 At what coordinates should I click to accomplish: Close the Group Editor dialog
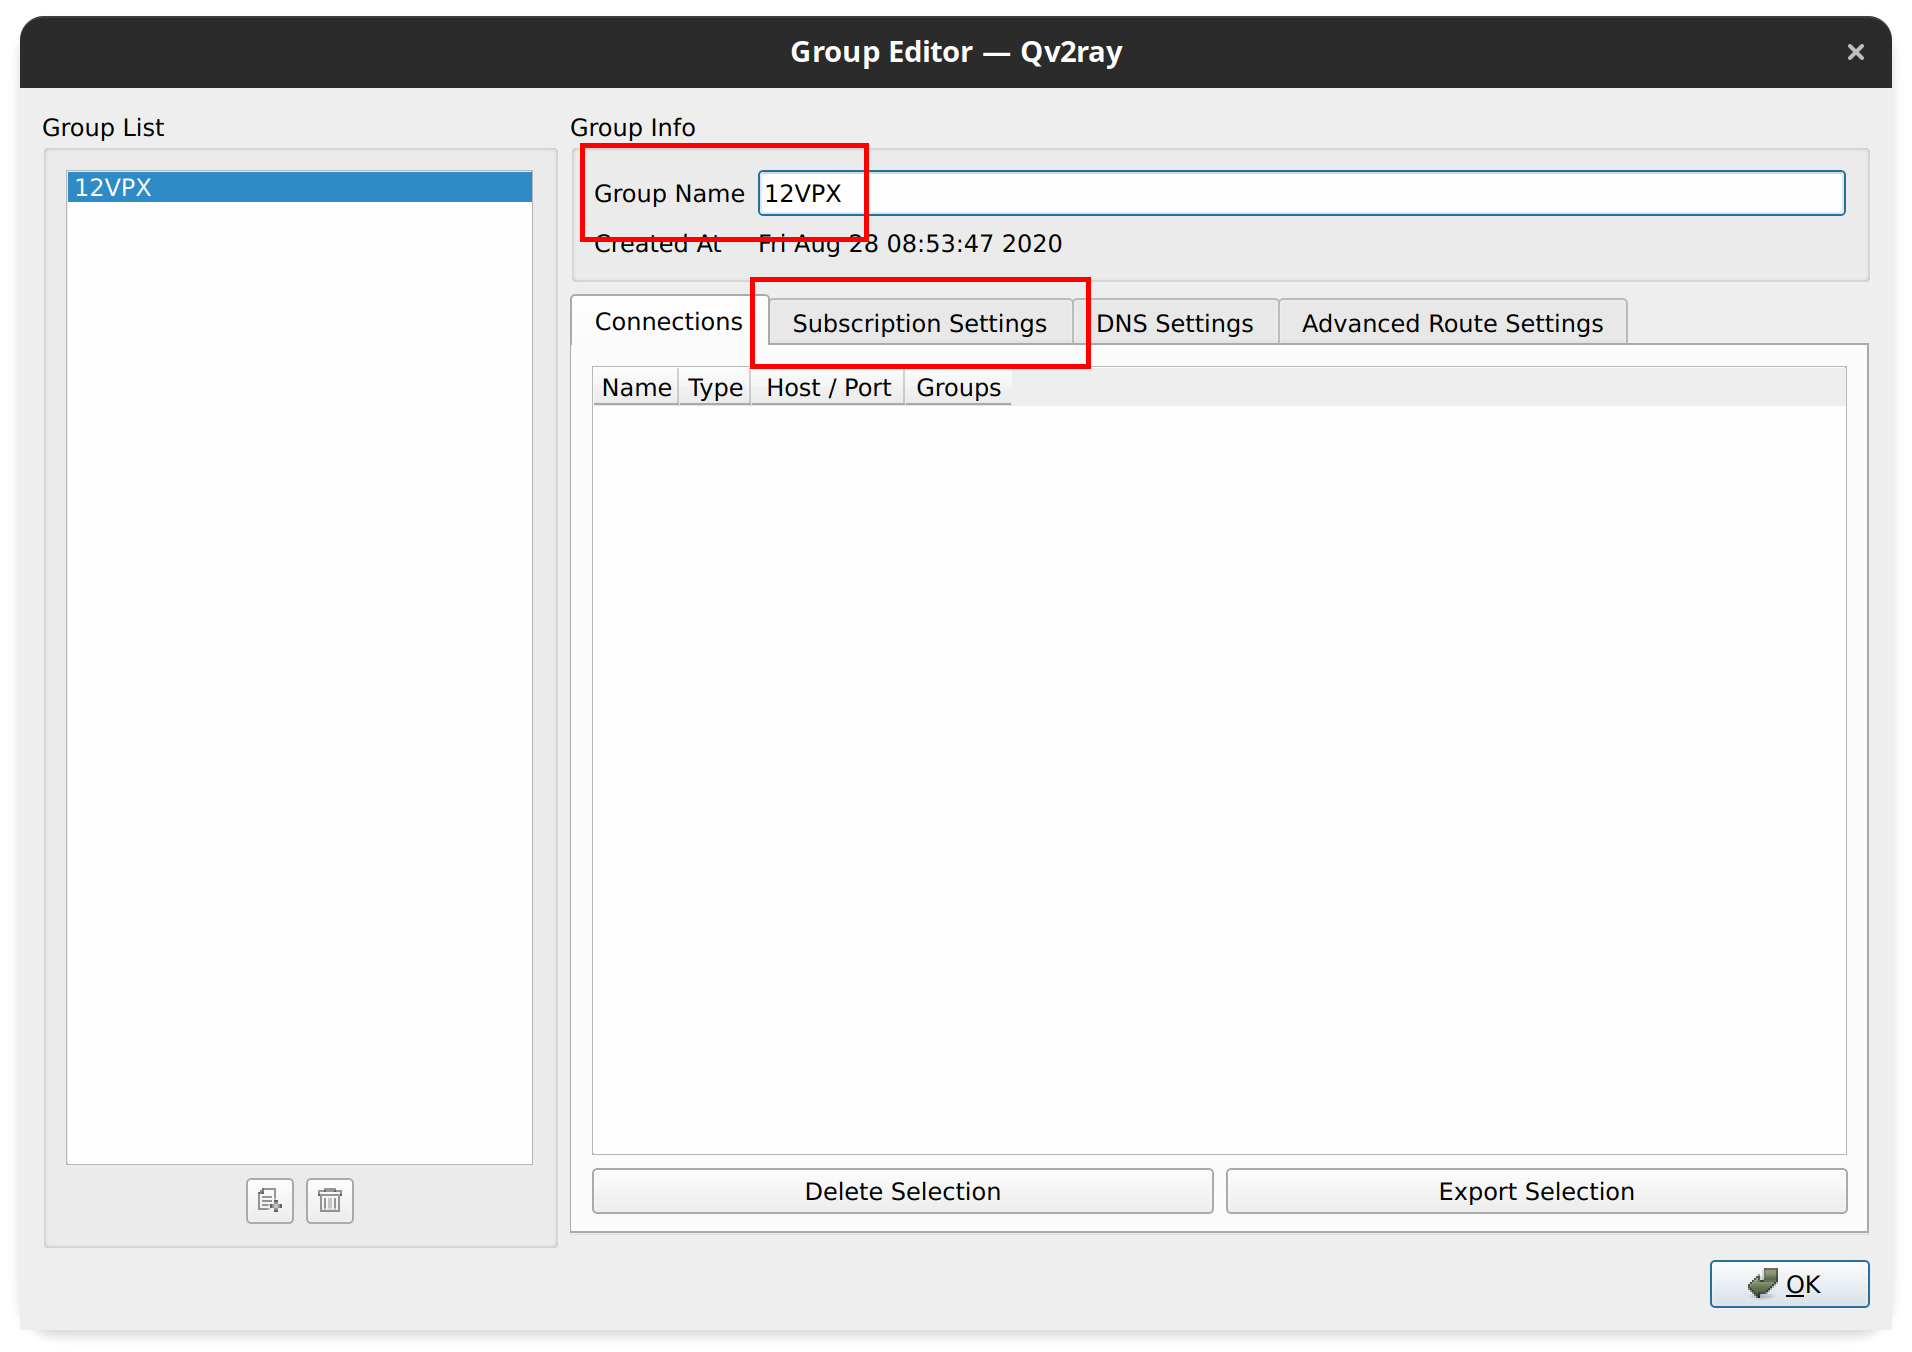coord(1855,52)
